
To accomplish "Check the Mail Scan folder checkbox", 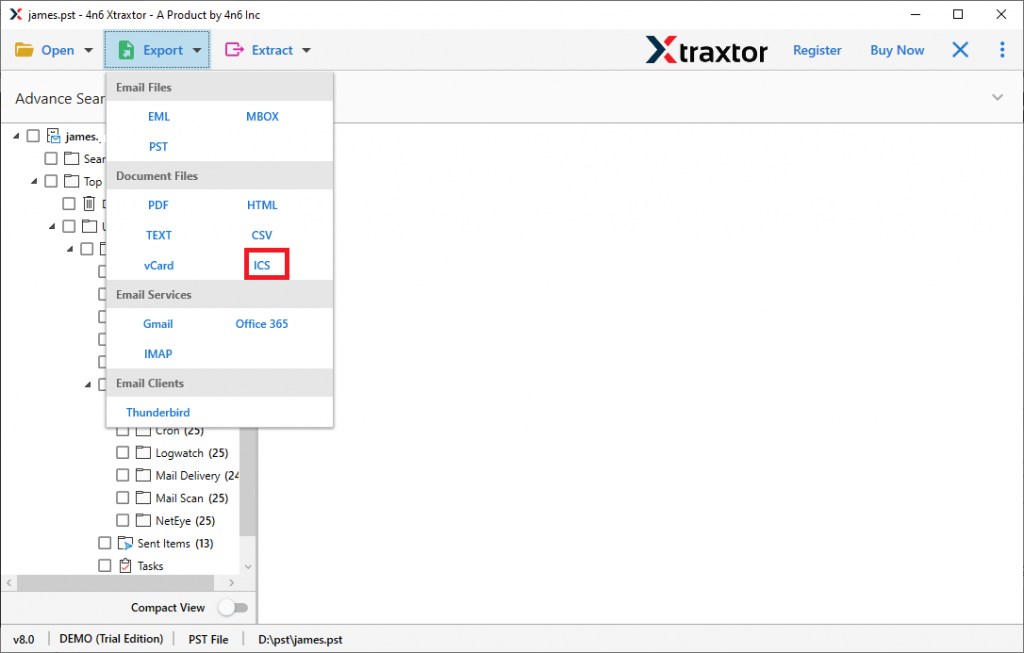I will pyautogui.click(x=122, y=498).
